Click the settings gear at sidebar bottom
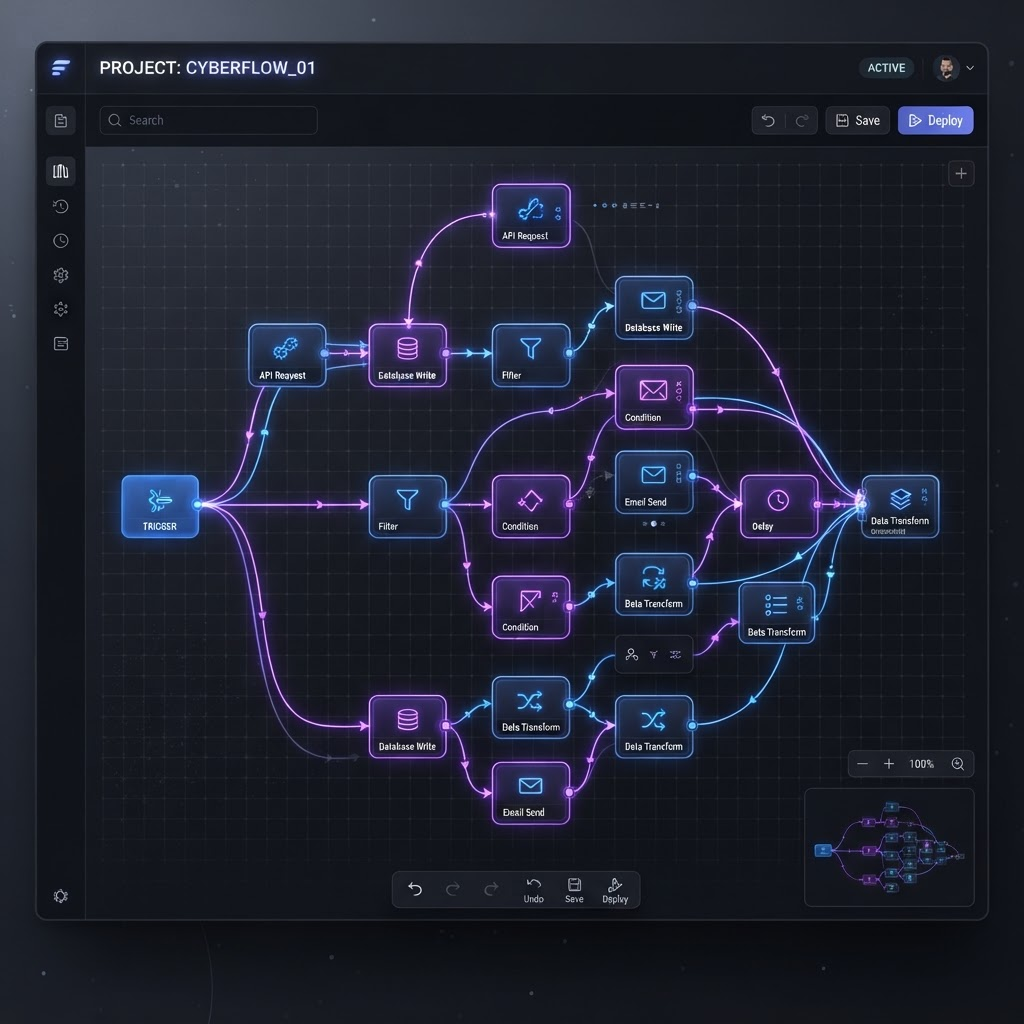Viewport: 1024px width, 1024px height. 61,896
